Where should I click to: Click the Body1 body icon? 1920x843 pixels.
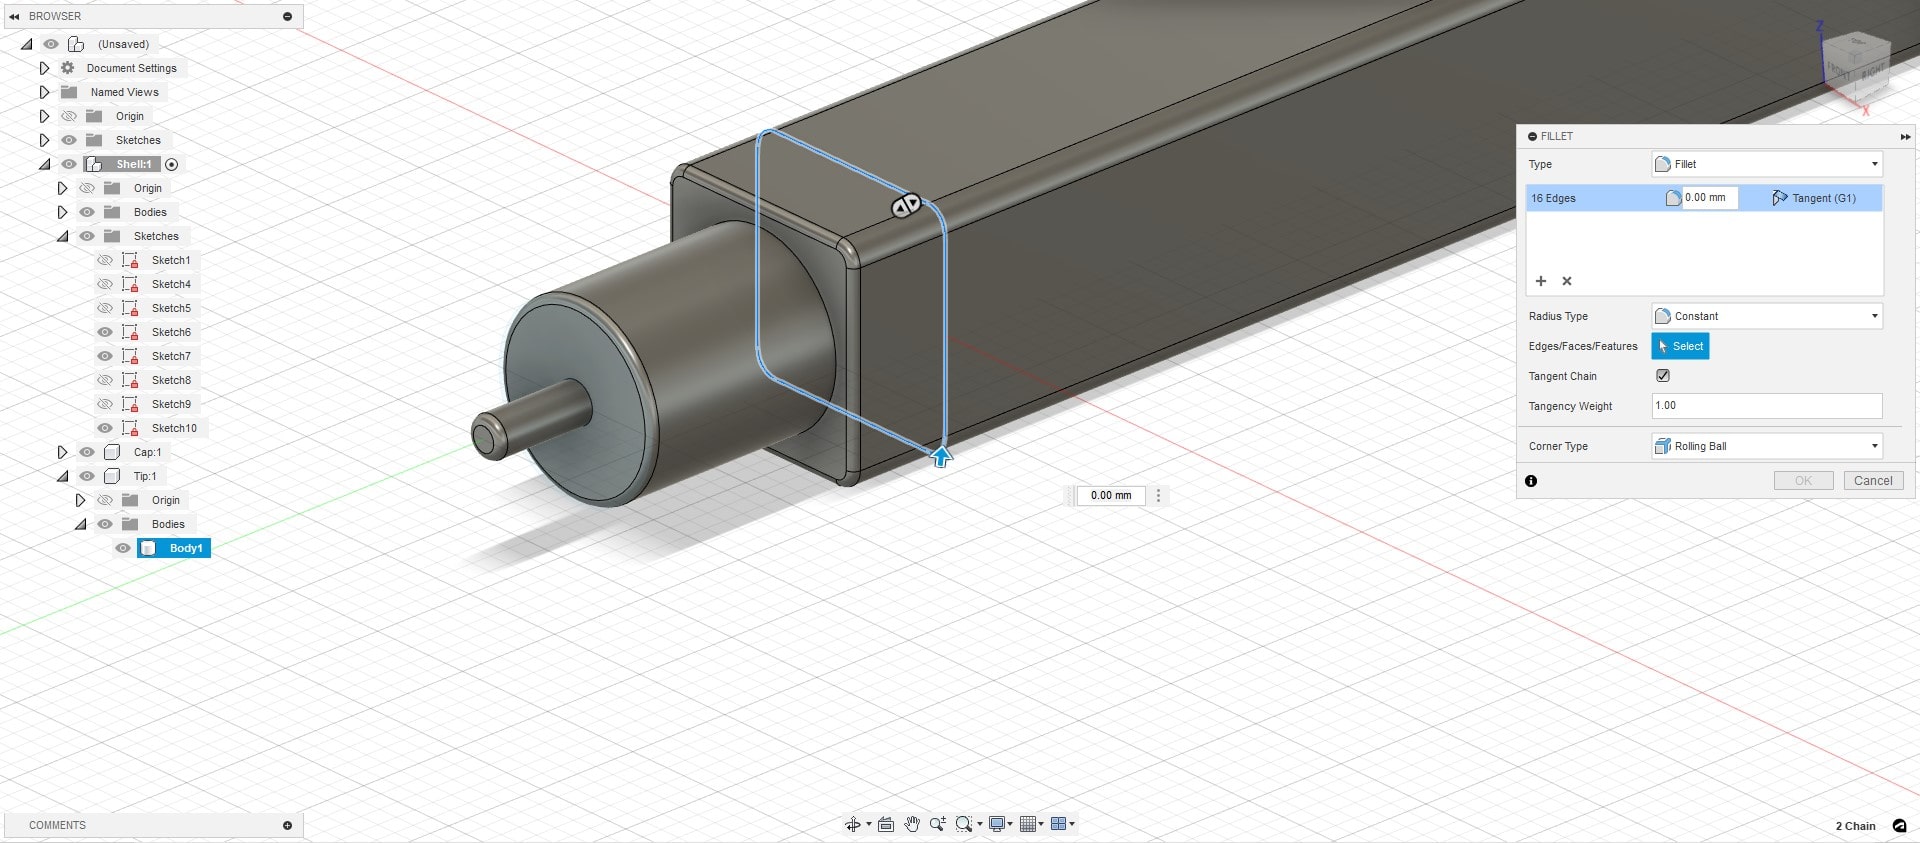coord(148,548)
